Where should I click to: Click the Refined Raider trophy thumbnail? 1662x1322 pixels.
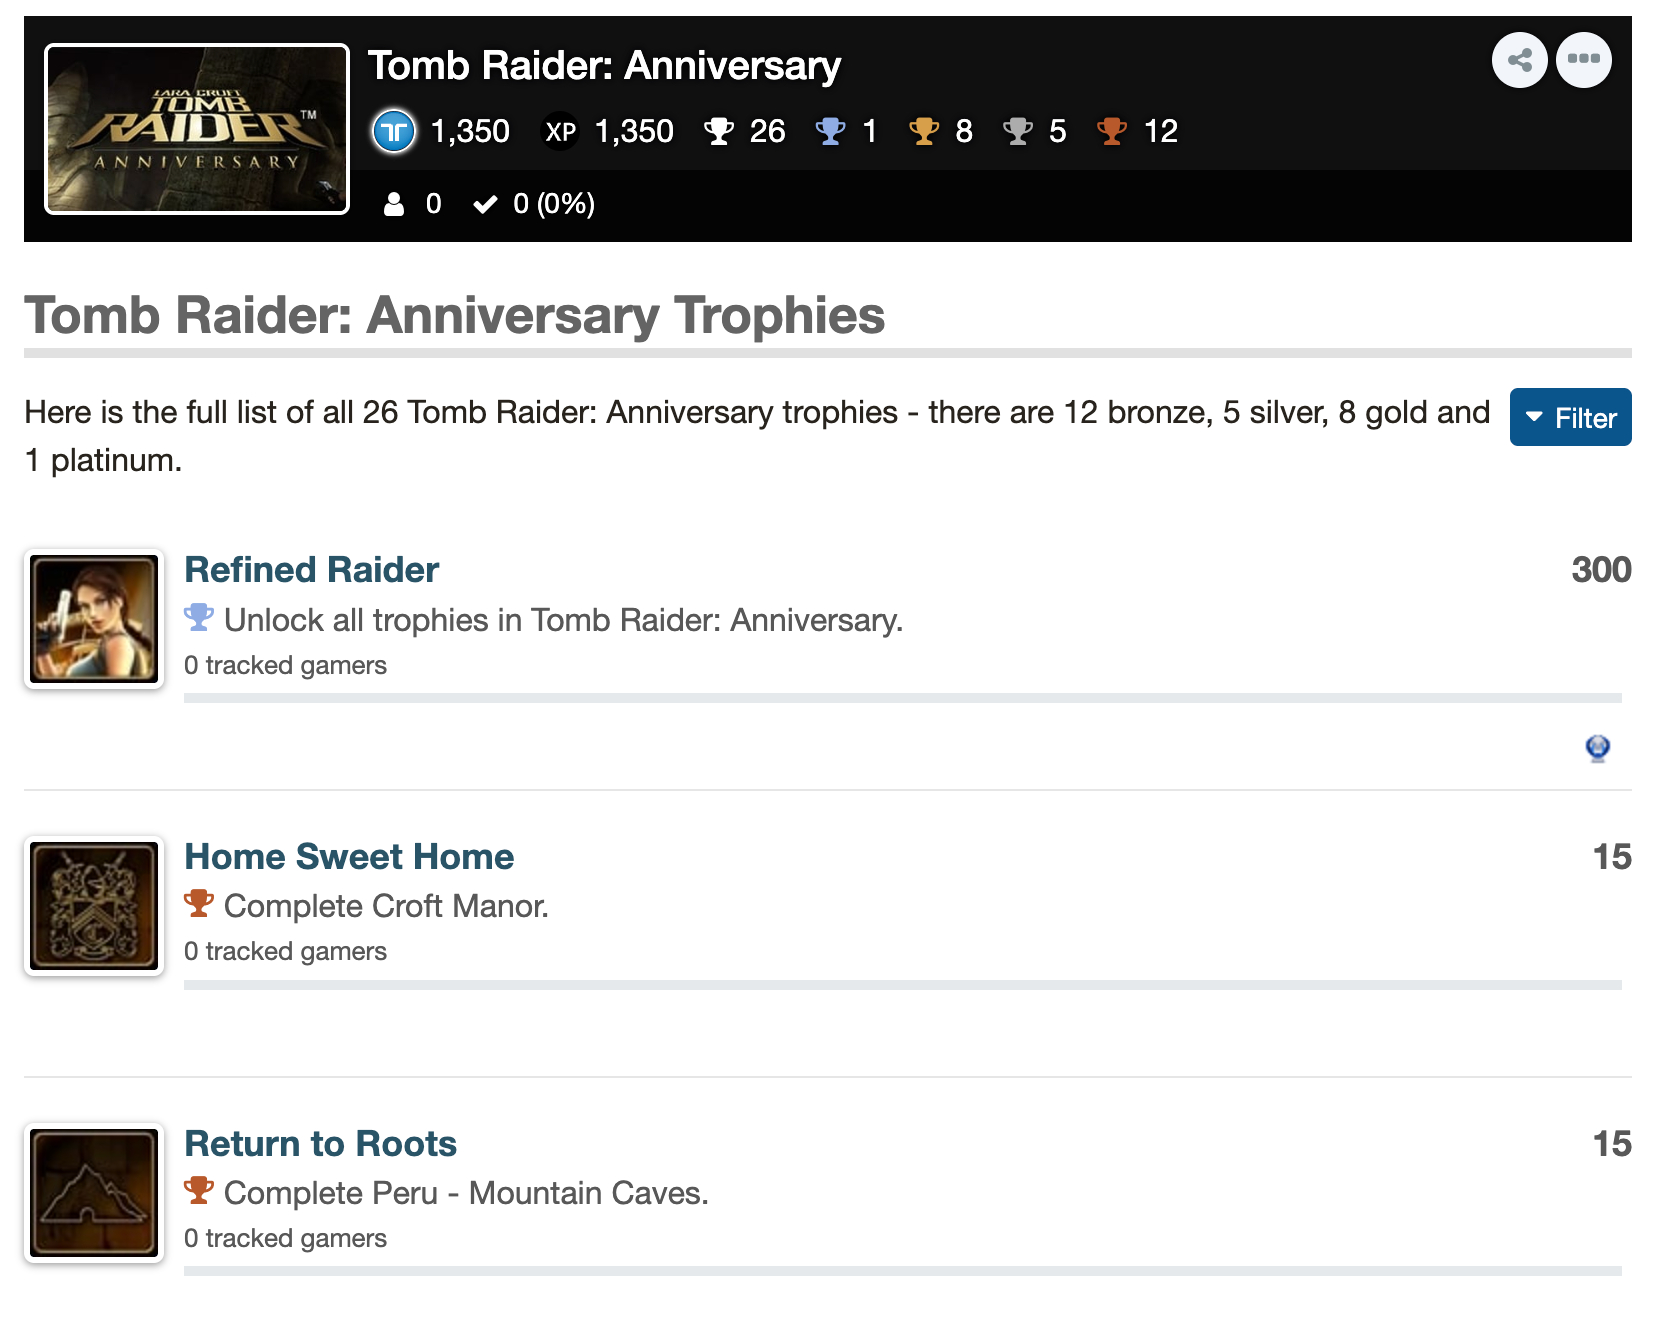tap(94, 619)
